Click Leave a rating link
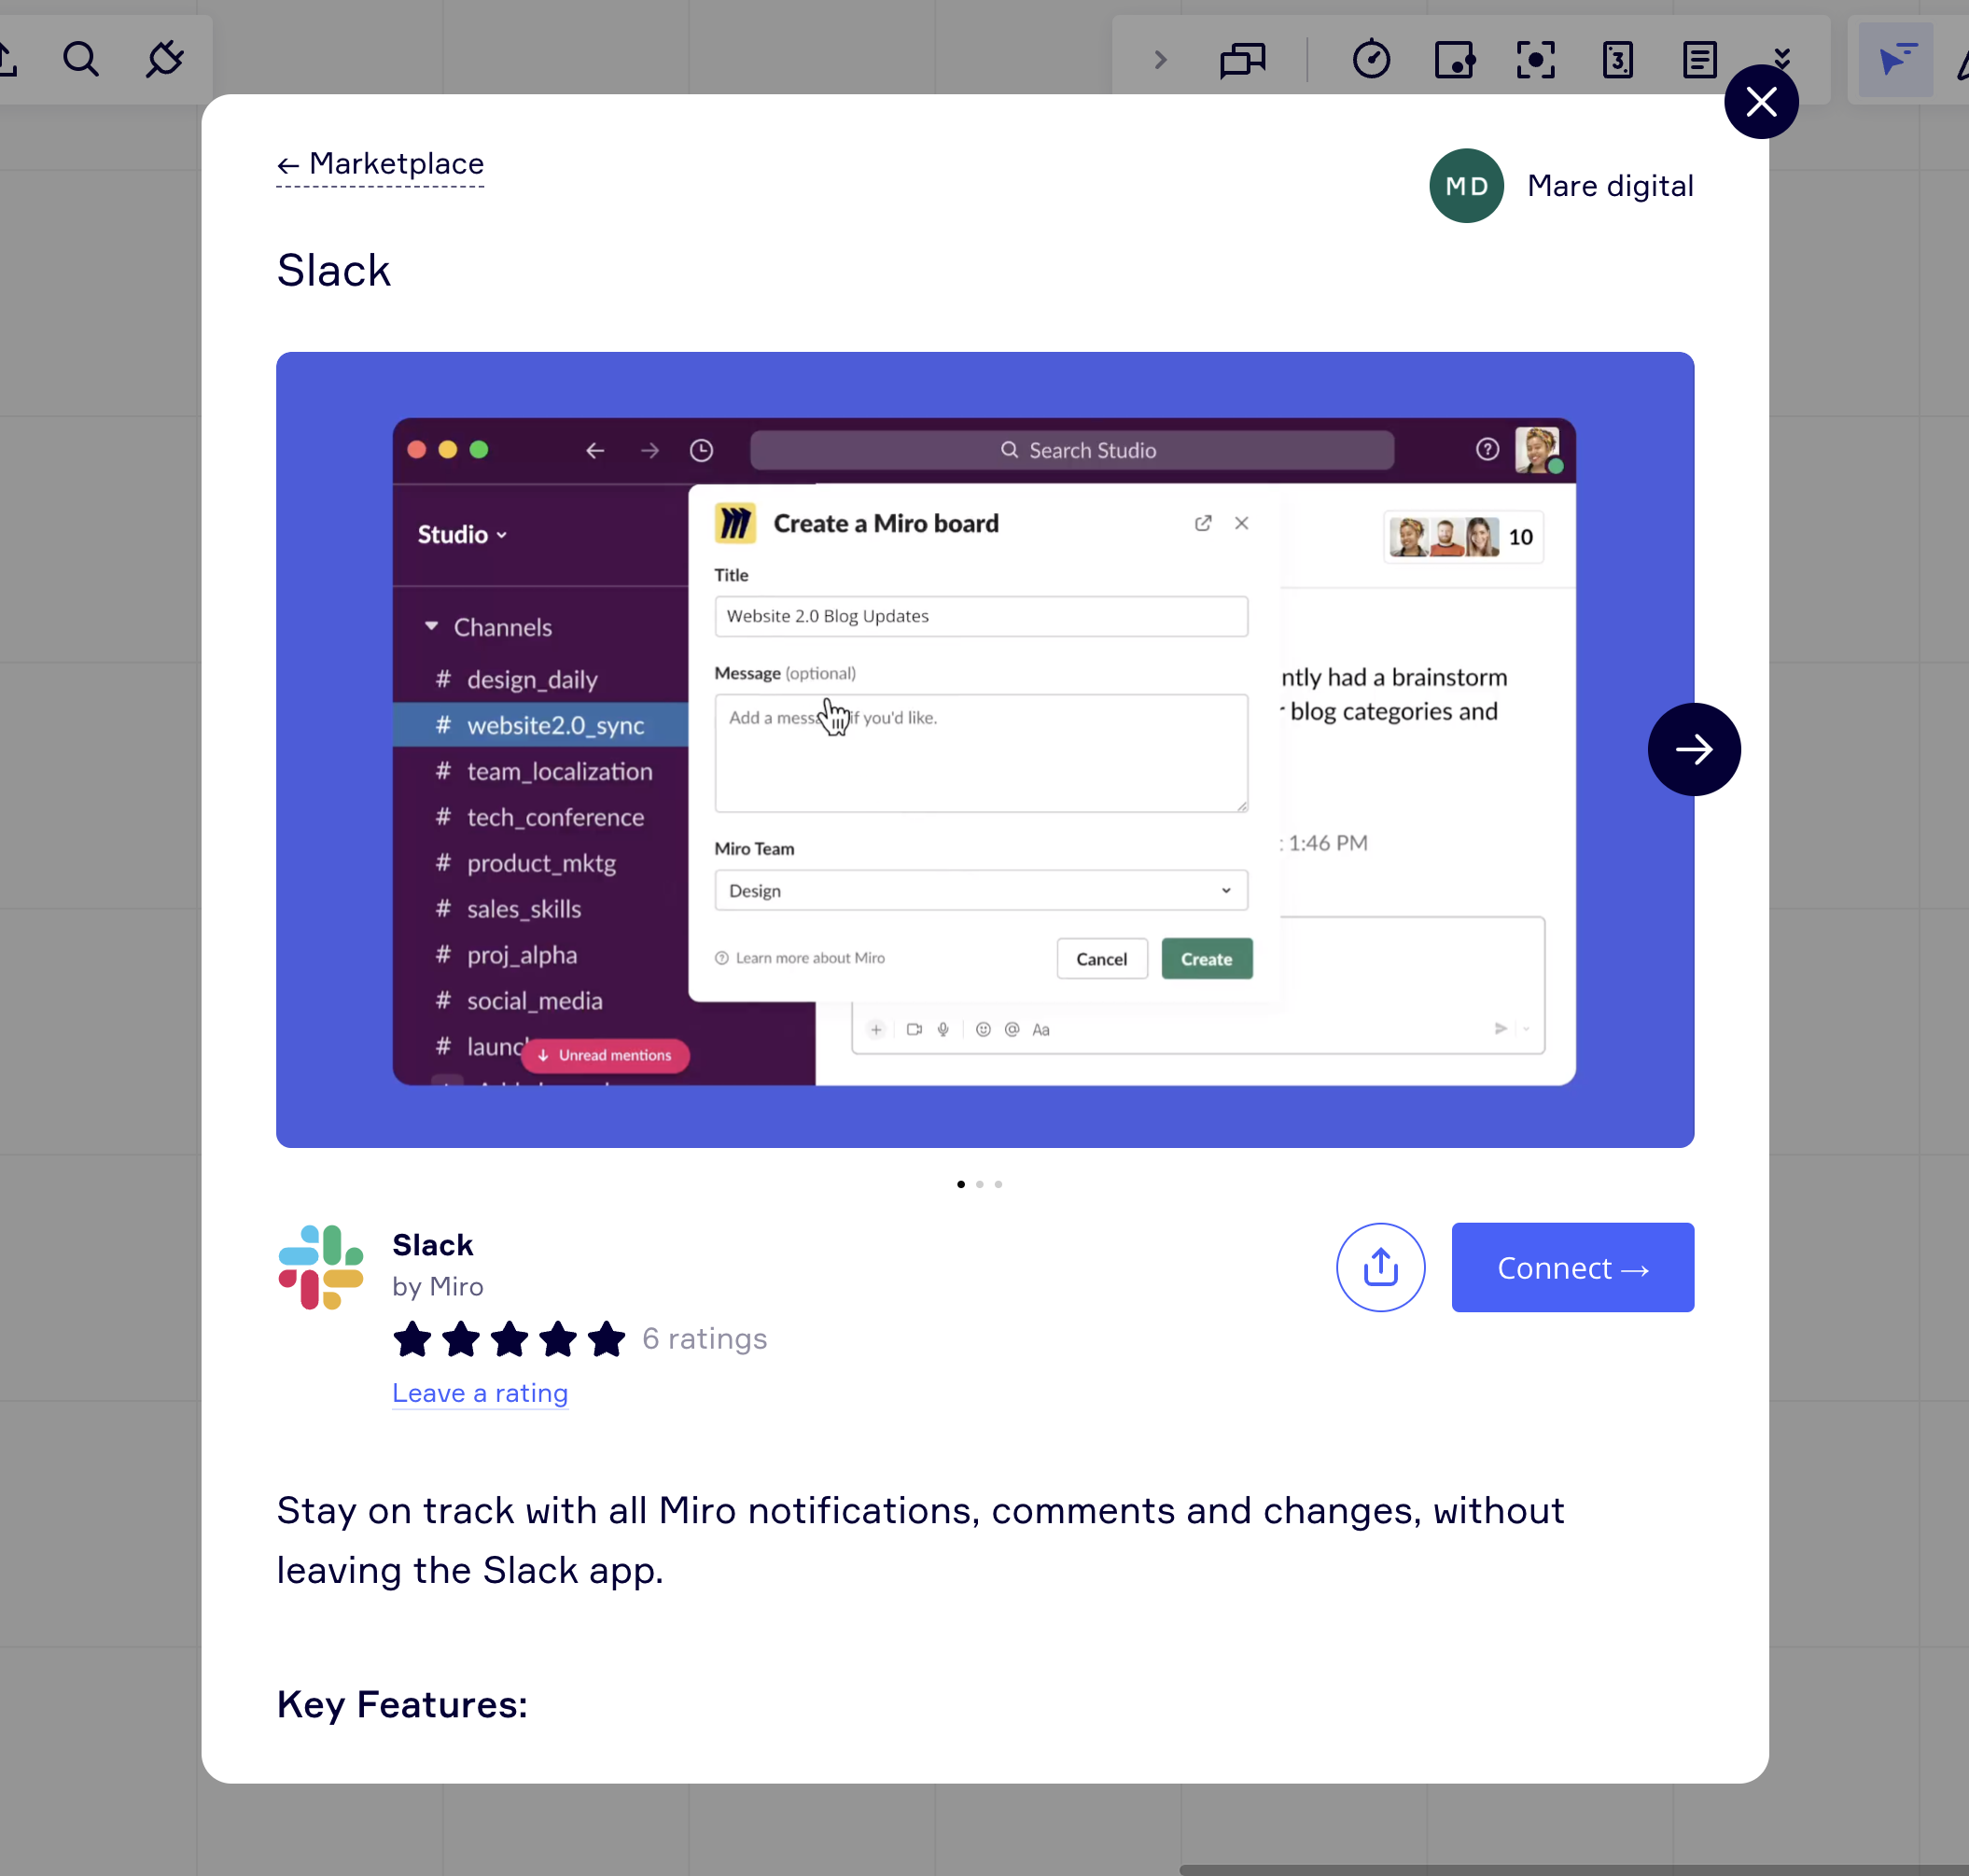The width and height of the screenshot is (1969, 1876). 480,1393
